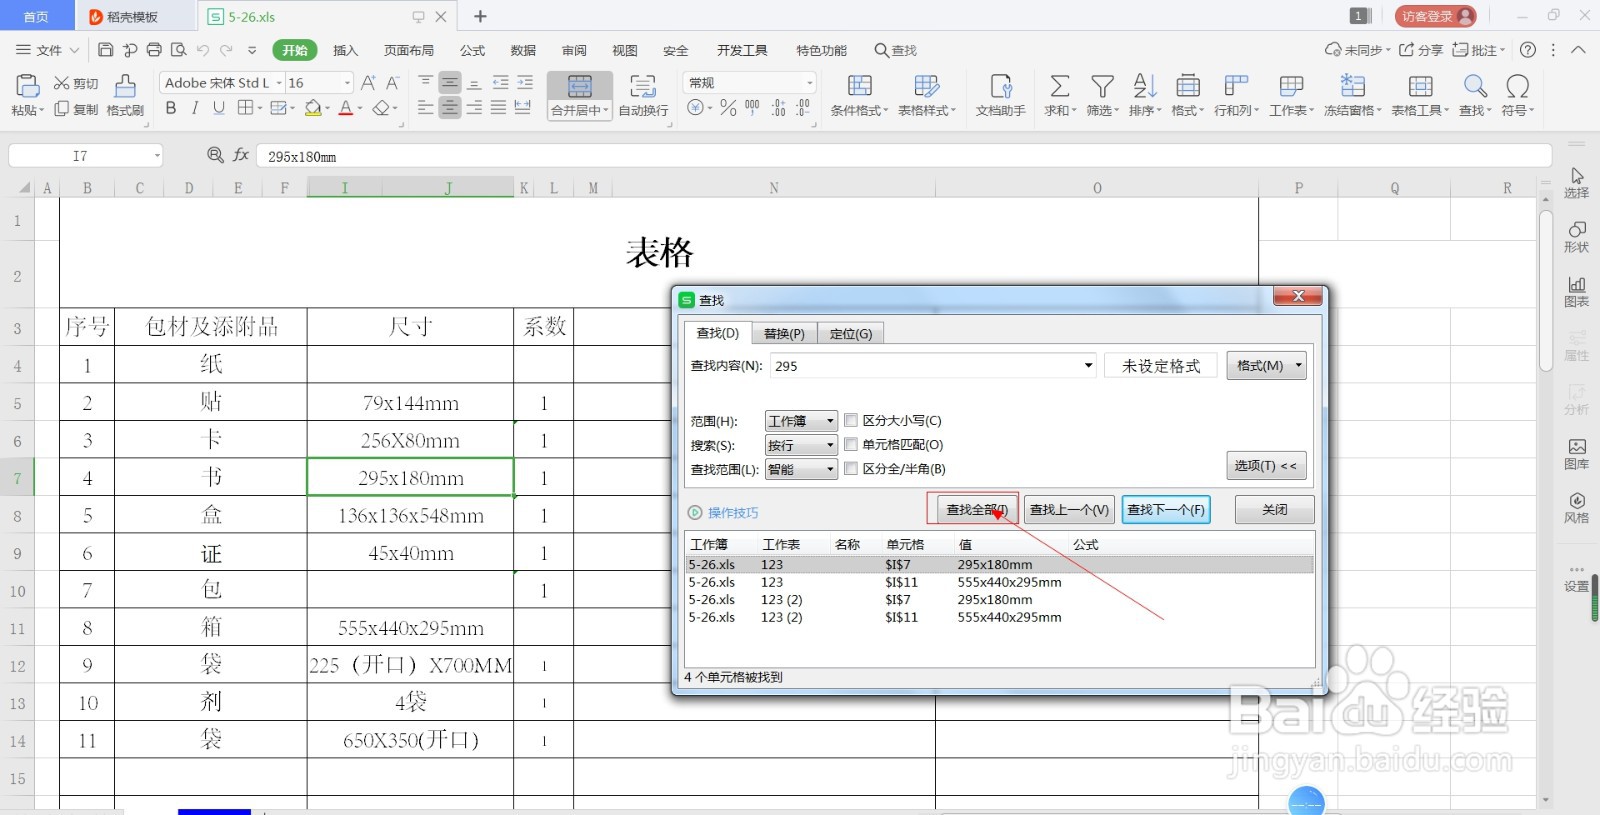This screenshot has width=1600, height=815.
Task: Open the Look in dropdown (智能)
Action: pos(801,469)
